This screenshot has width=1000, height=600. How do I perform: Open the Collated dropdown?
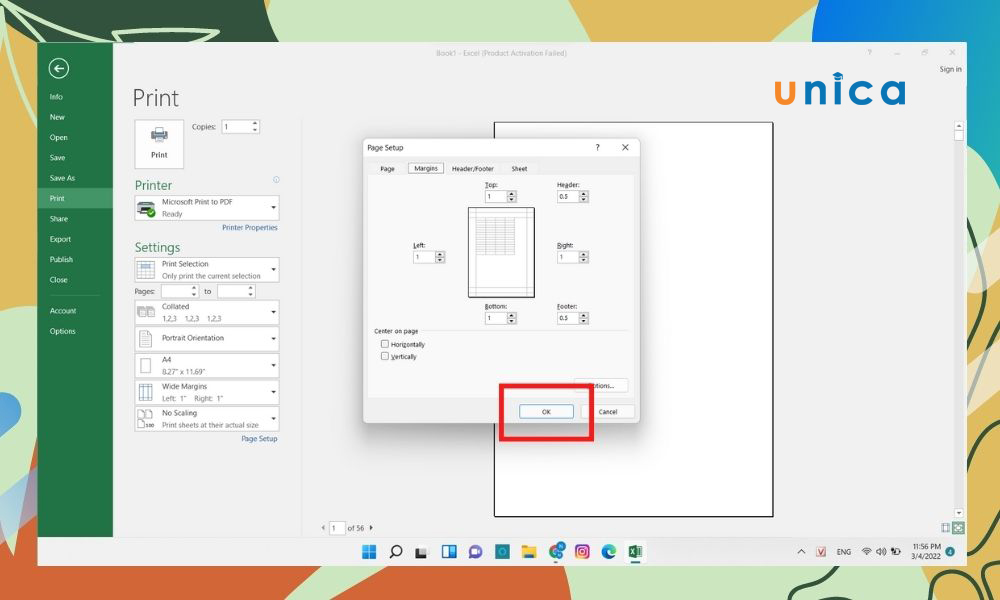207,312
